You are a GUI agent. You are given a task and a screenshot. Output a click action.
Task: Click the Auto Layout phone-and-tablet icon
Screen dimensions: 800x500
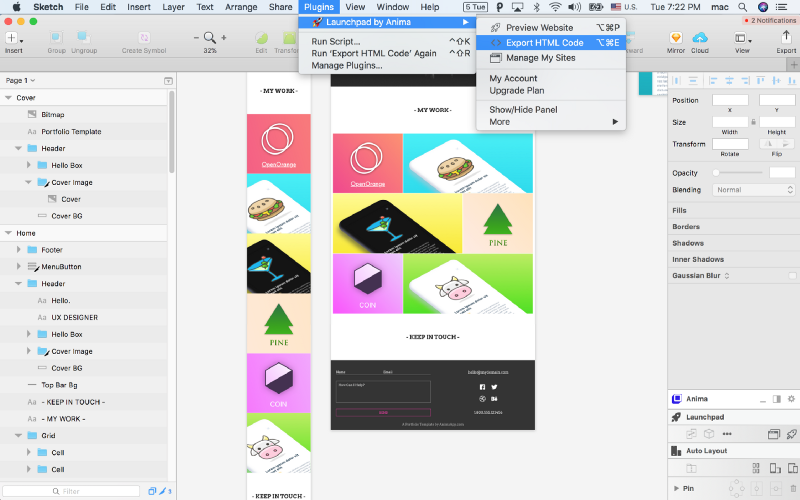[x=793, y=468]
